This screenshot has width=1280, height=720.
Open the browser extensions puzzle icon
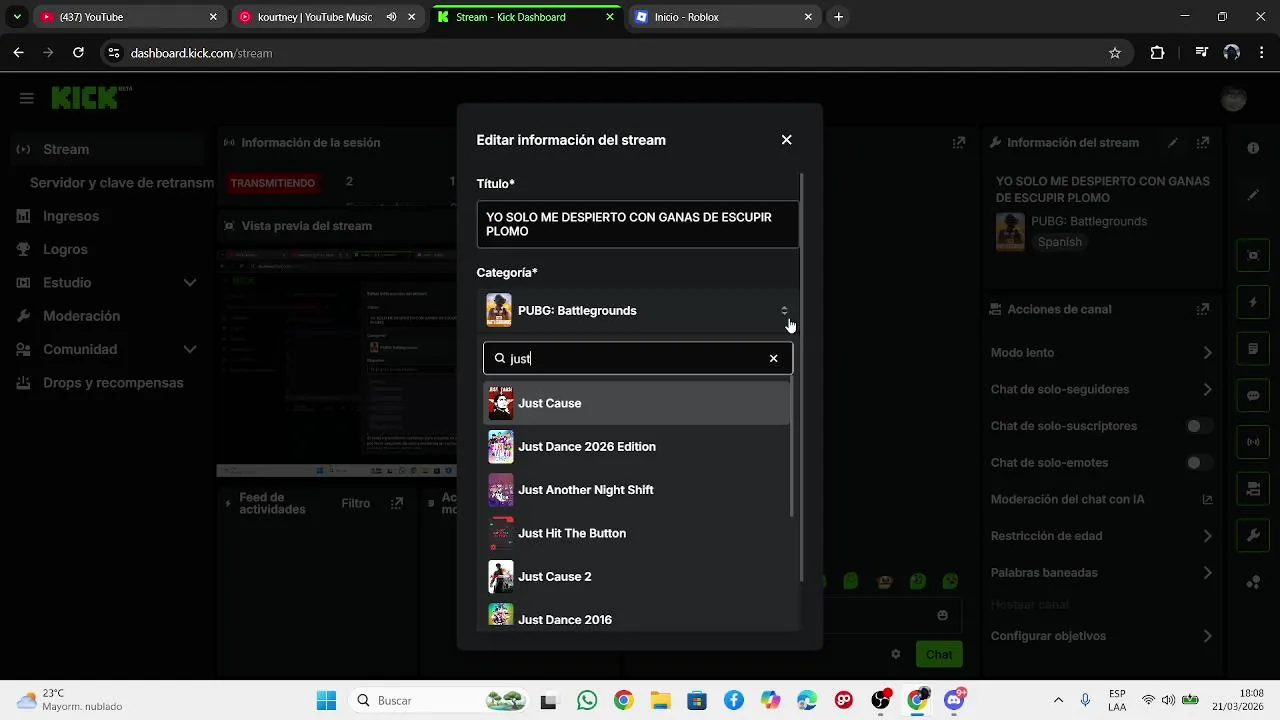1157,53
